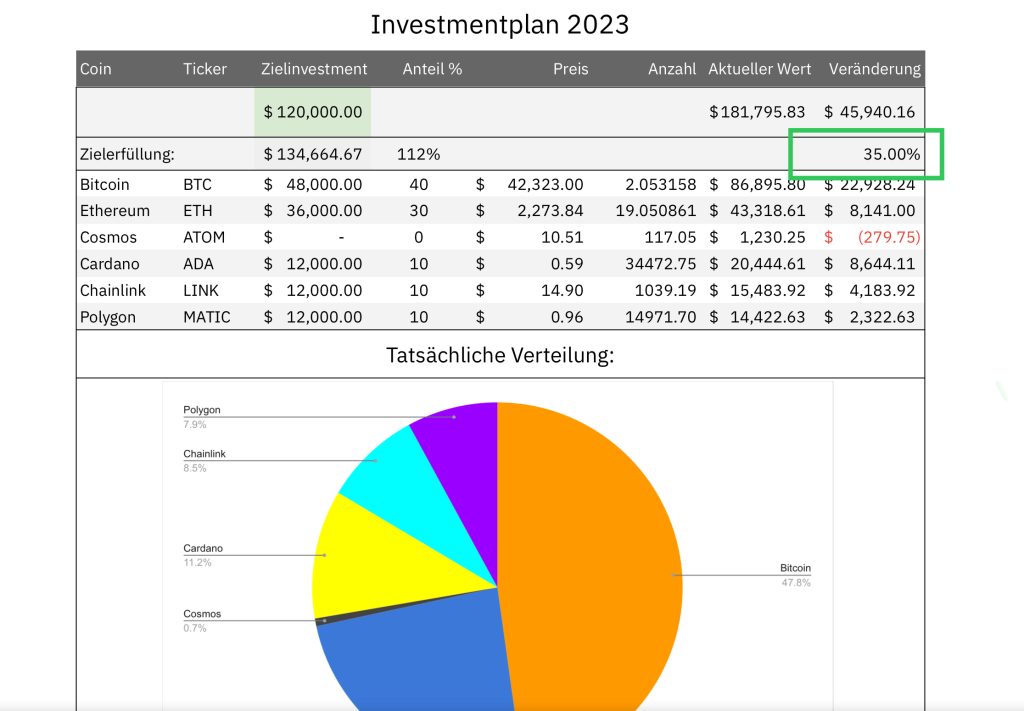Image resolution: width=1024 pixels, height=711 pixels.
Task: Click Ethereum change 8,141.00 cell
Action: coord(869,210)
